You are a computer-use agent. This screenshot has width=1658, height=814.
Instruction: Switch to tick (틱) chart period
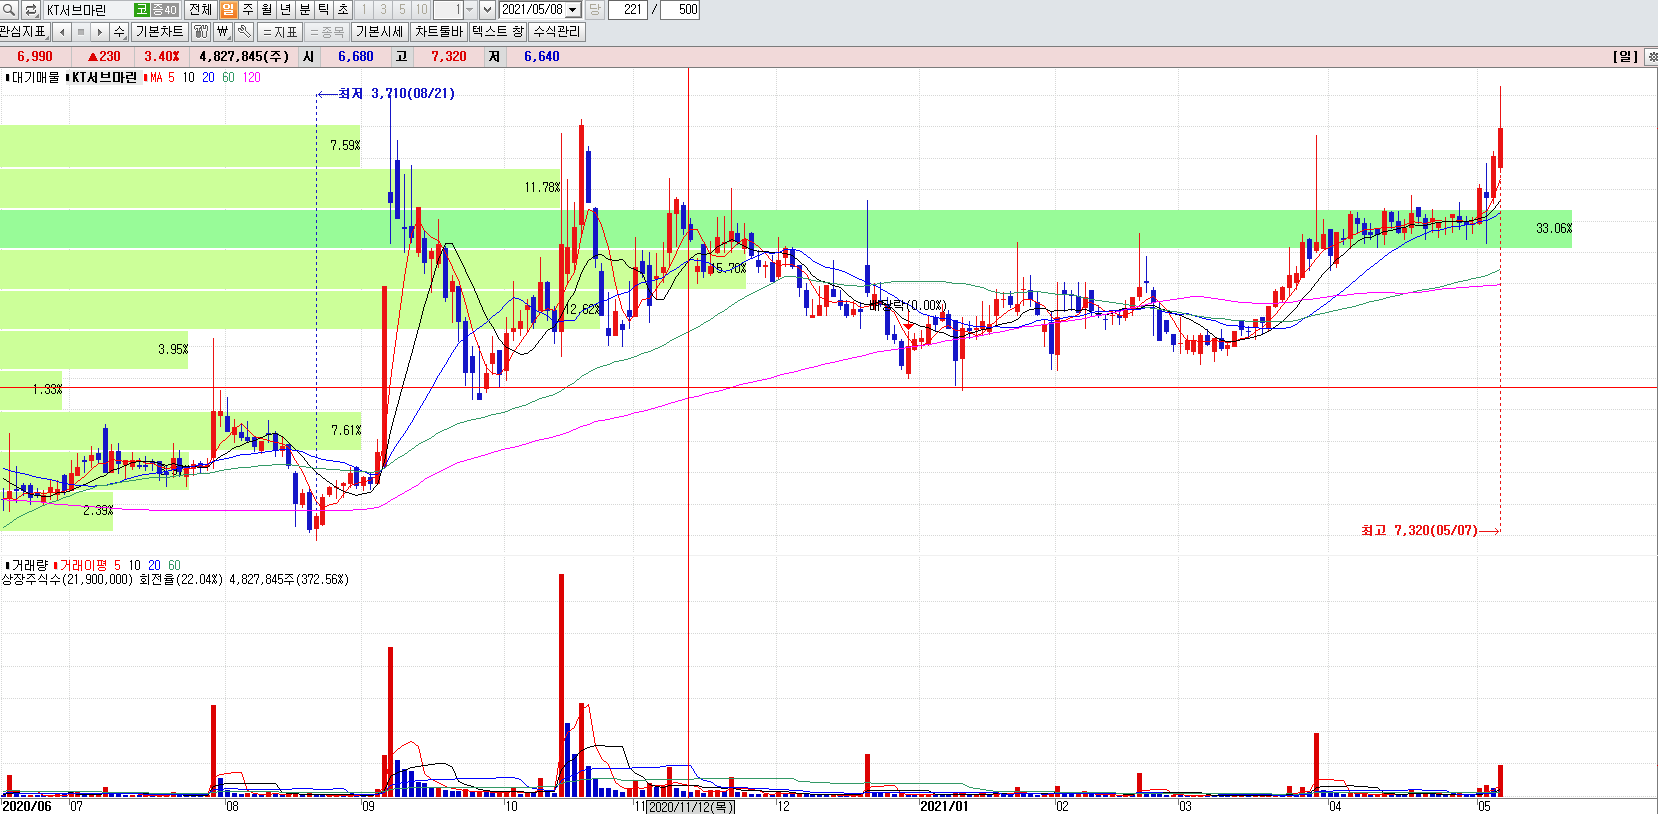[x=323, y=10]
